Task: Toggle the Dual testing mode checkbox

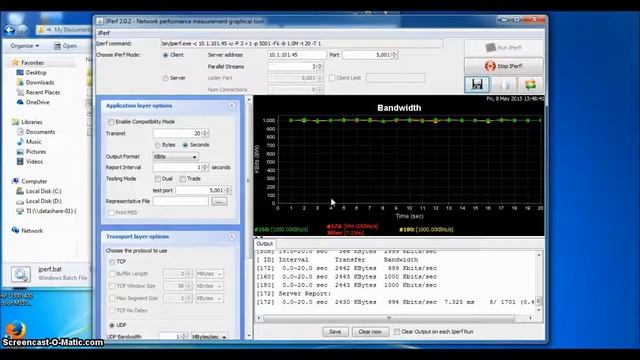Action: (158, 179)
